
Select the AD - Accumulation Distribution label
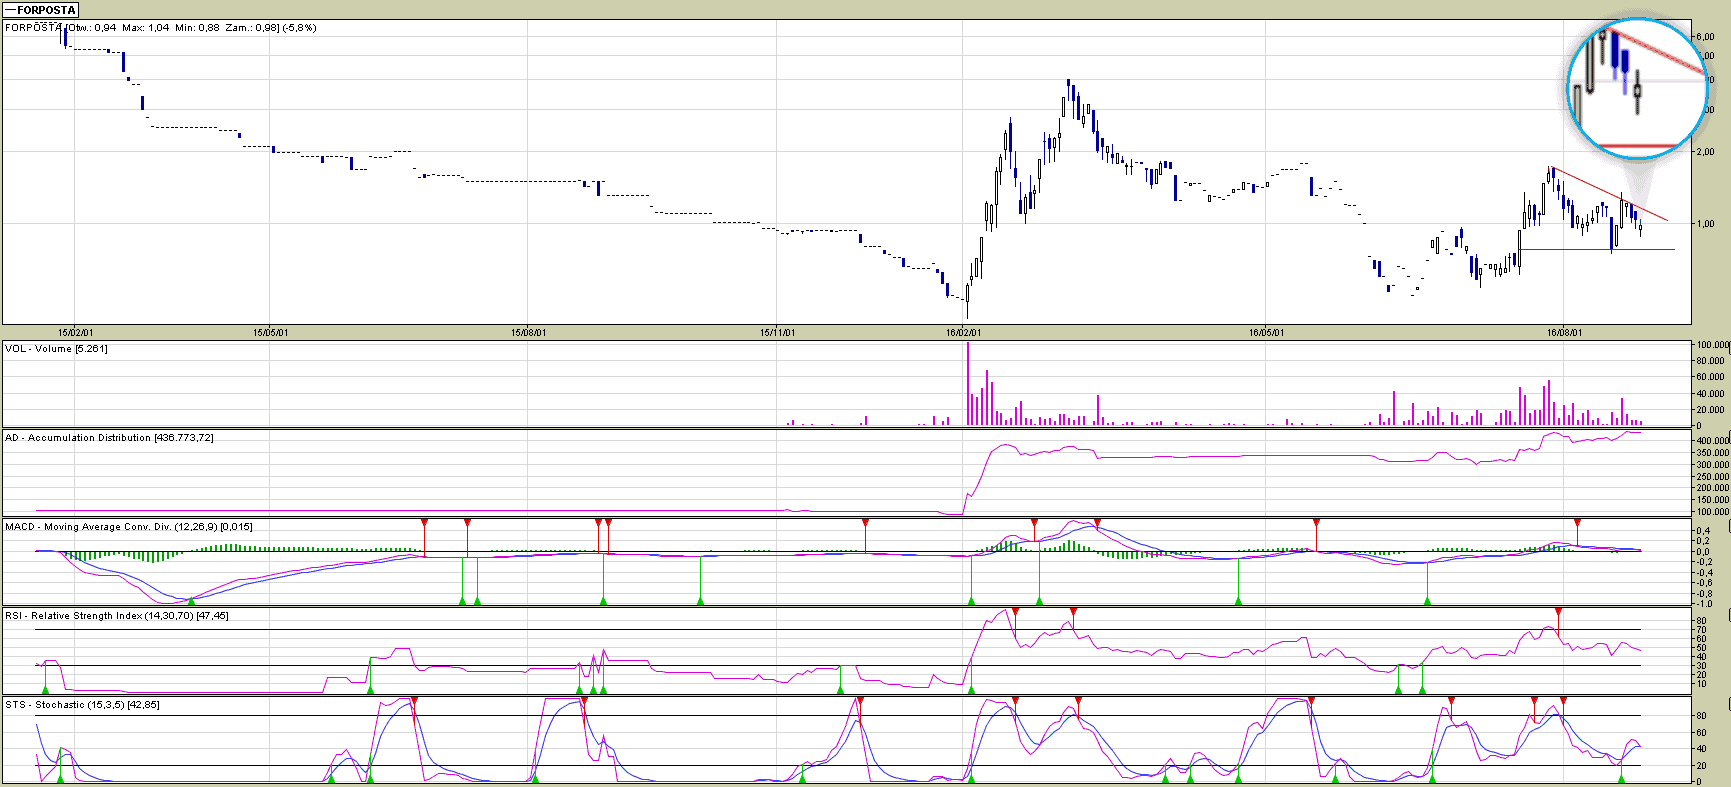[x=108, y=438]
